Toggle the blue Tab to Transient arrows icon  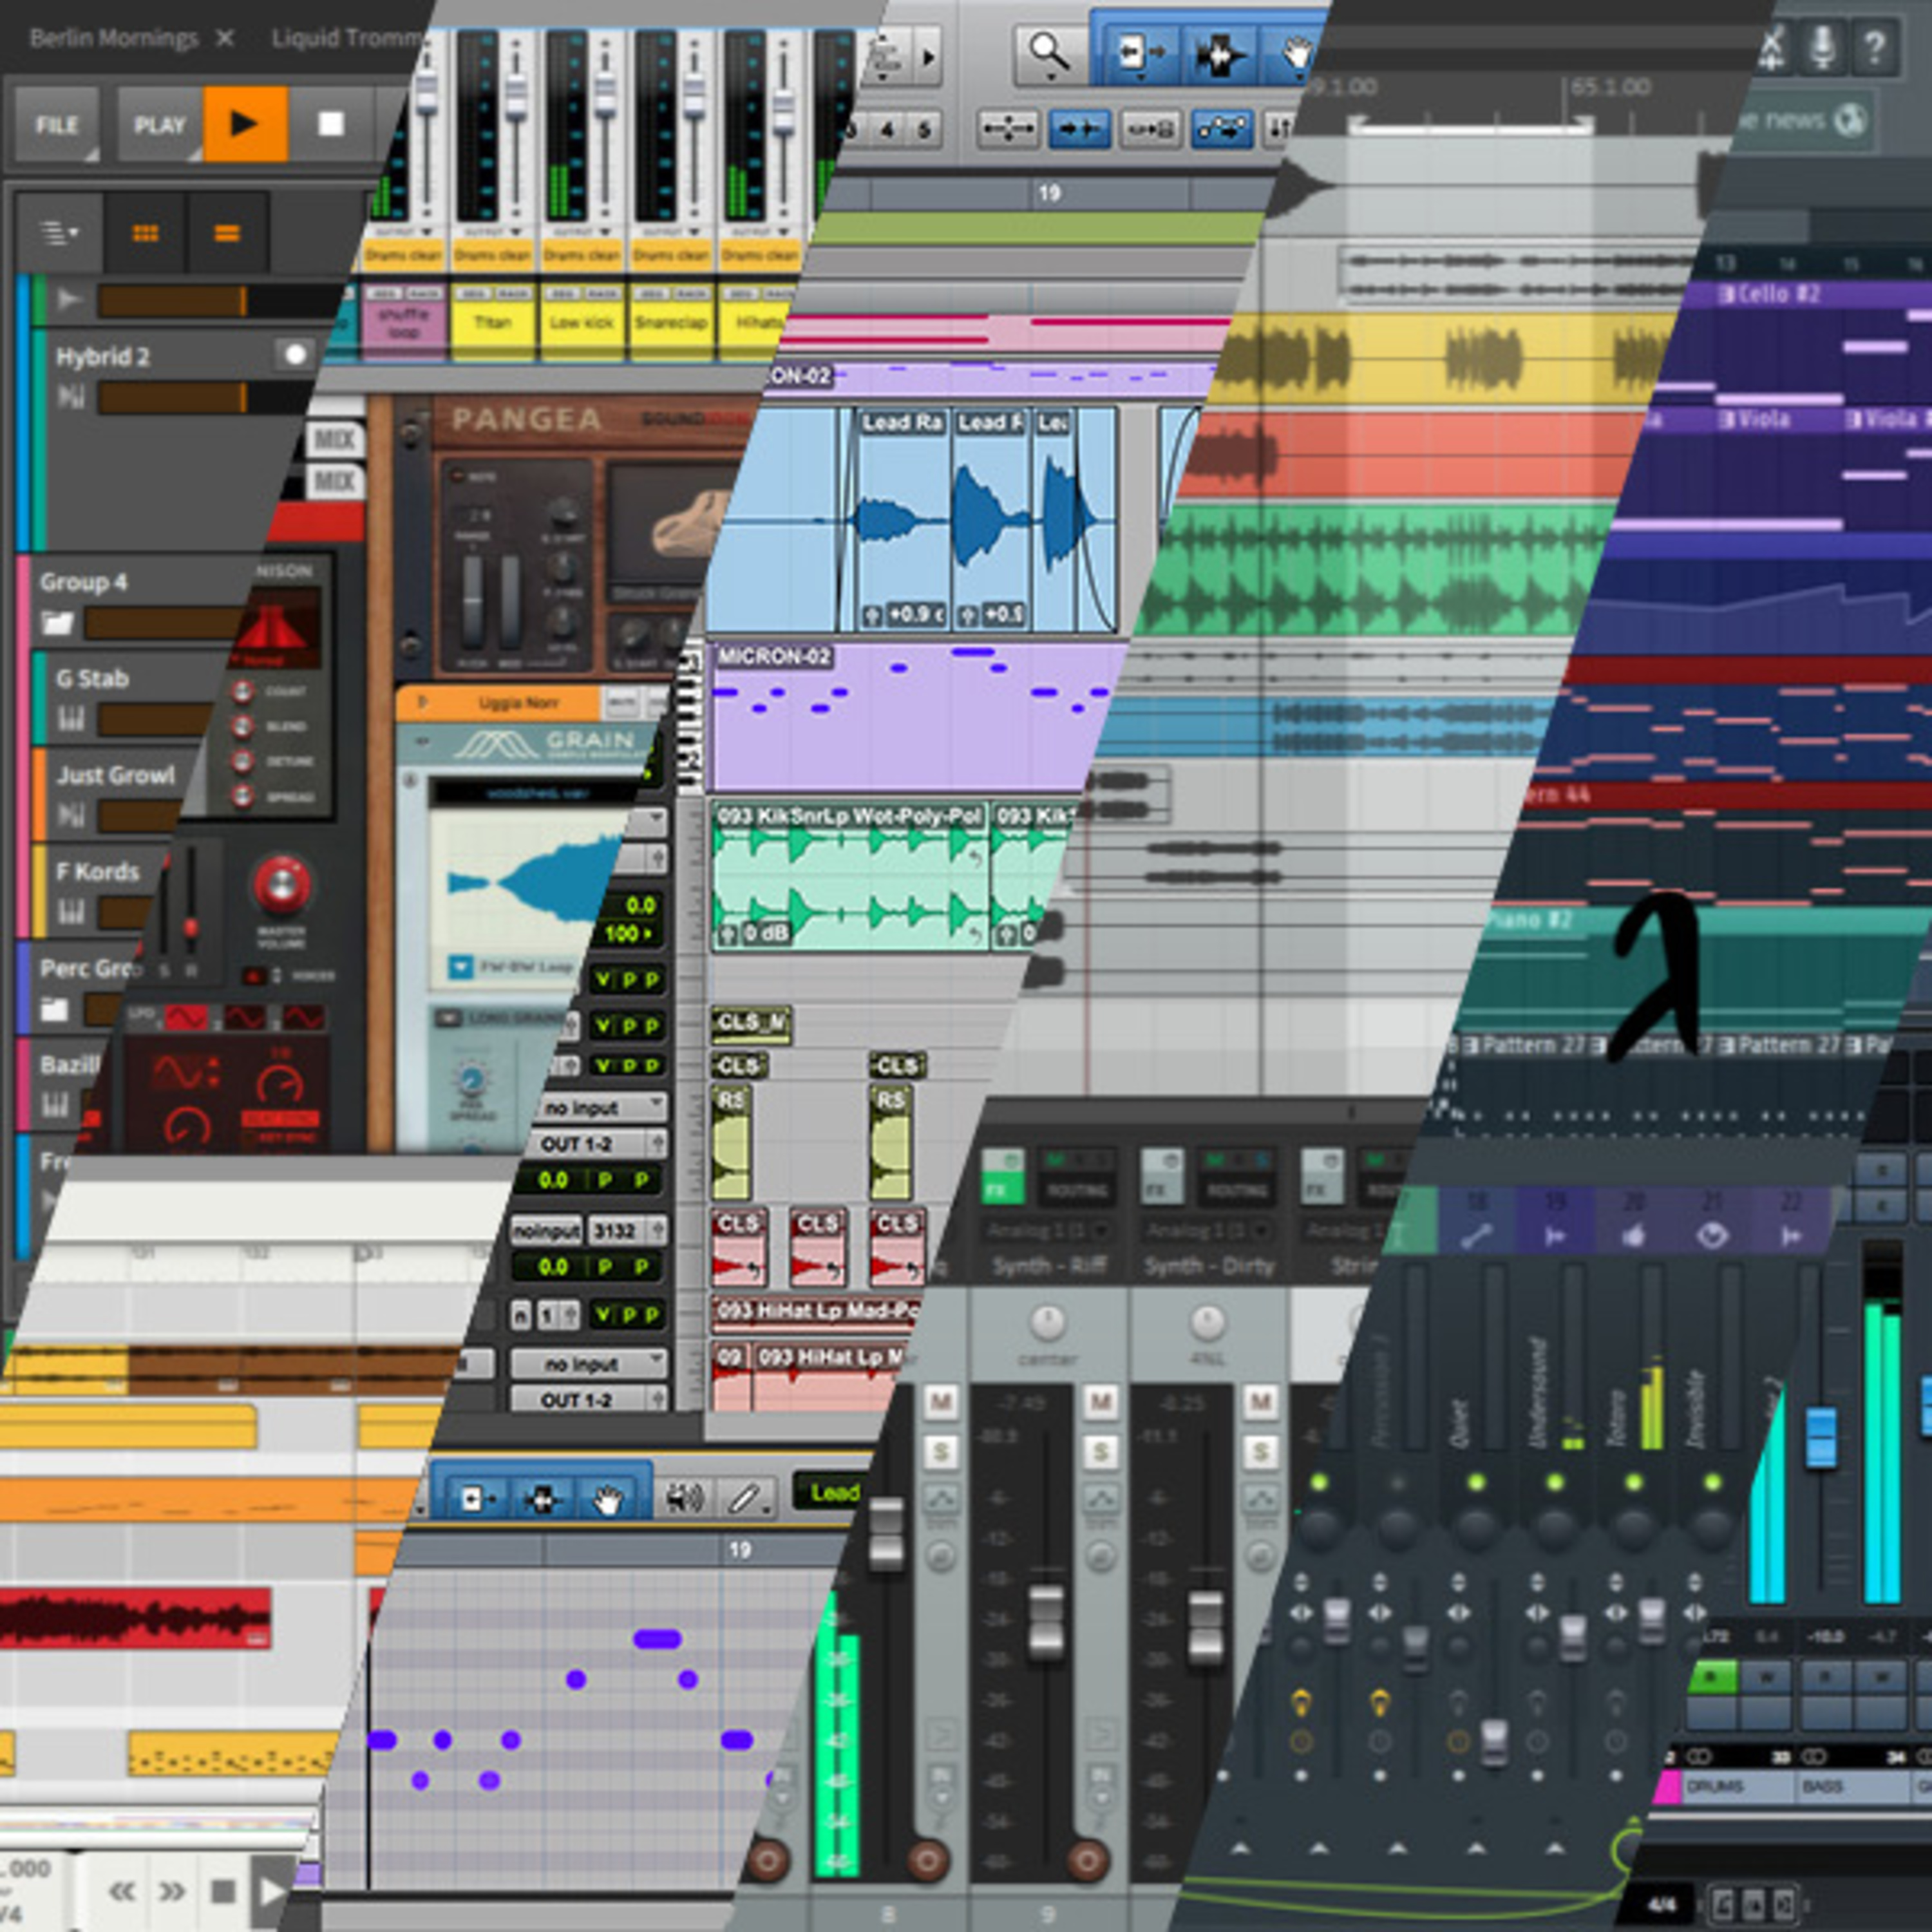pos(1079,129)
